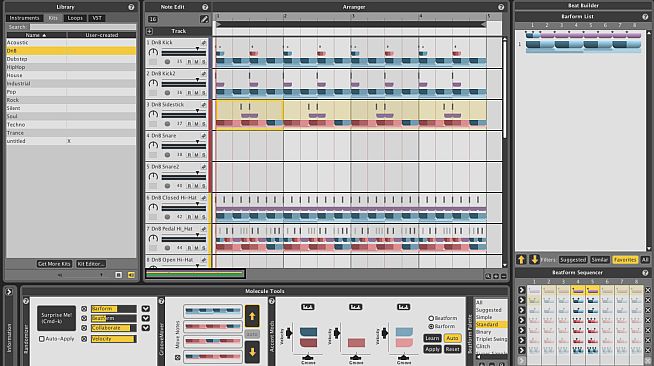The width and height of the screenshot is (654, 366).
Task: Switch to the Instruments tab
Action: [x=24, y=18]
